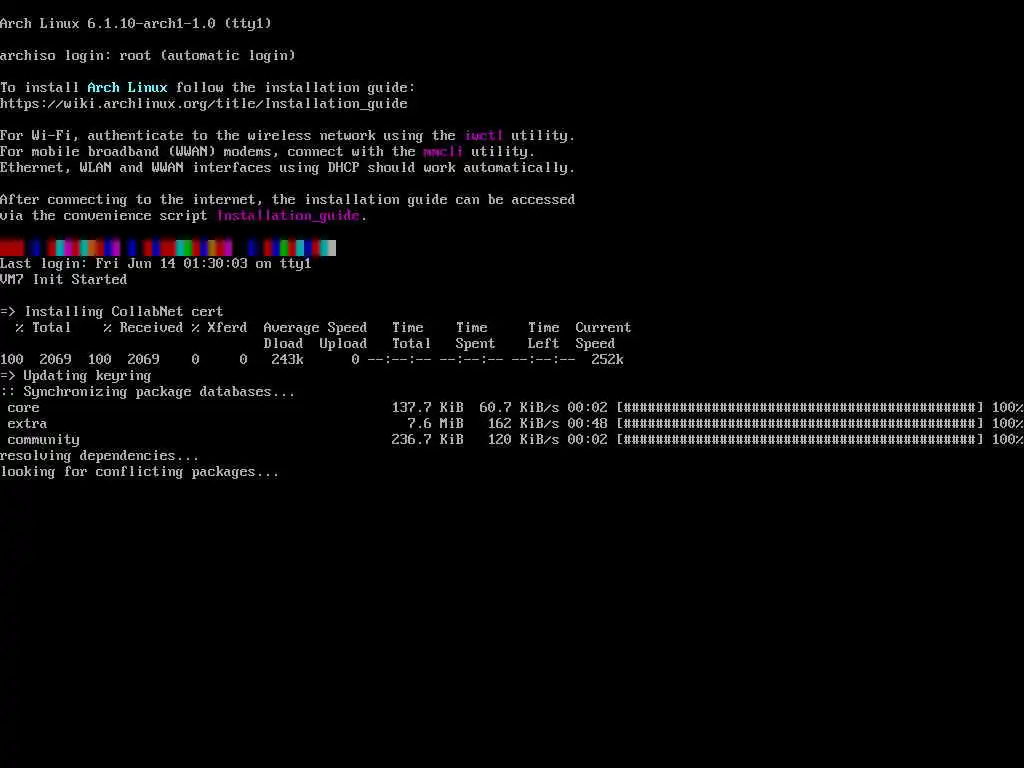The width and height of the screenshot is (1024, 768).
Task: Click the 'Last login: Fri Jun 14' line
Action: 155,263
